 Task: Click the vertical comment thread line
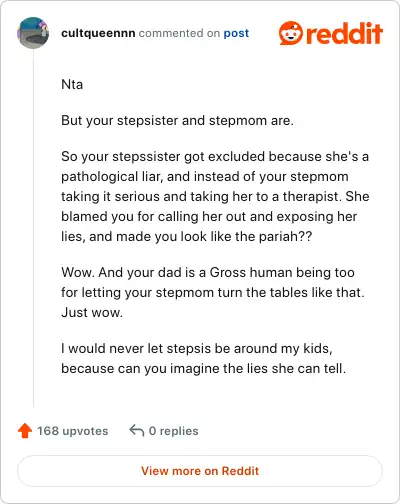click(33, 228)
